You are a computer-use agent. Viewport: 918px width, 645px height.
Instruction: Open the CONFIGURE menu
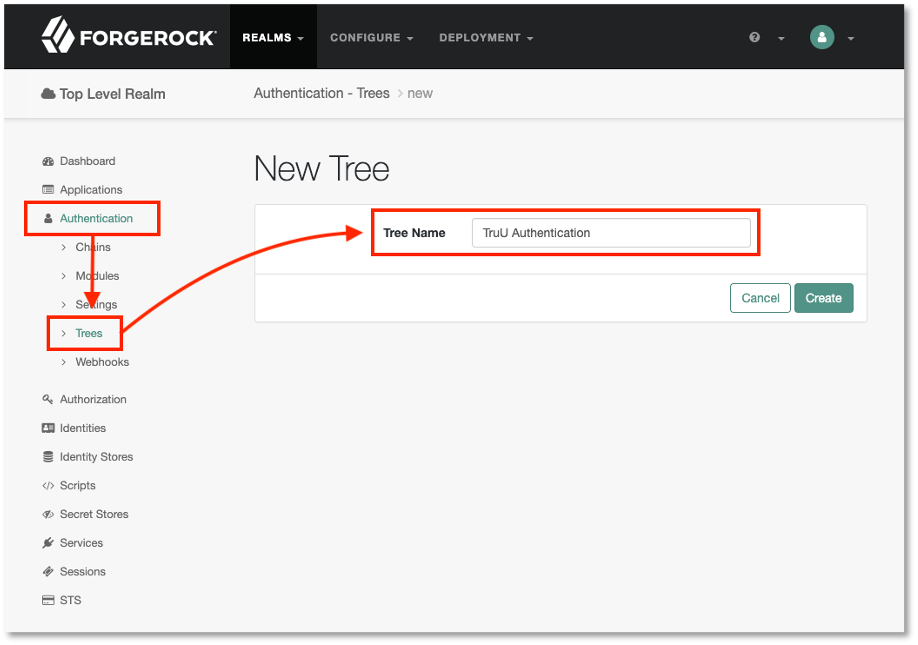371,37
